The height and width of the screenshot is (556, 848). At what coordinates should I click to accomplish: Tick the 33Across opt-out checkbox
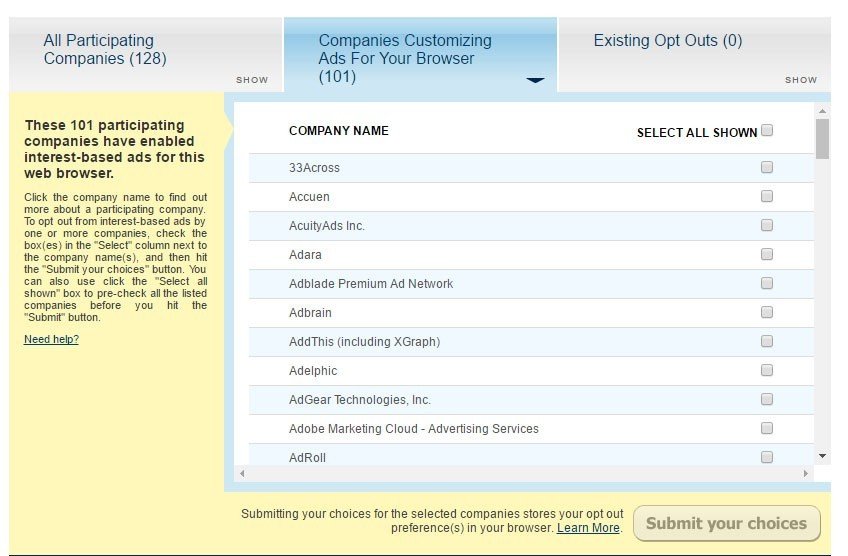767,167
